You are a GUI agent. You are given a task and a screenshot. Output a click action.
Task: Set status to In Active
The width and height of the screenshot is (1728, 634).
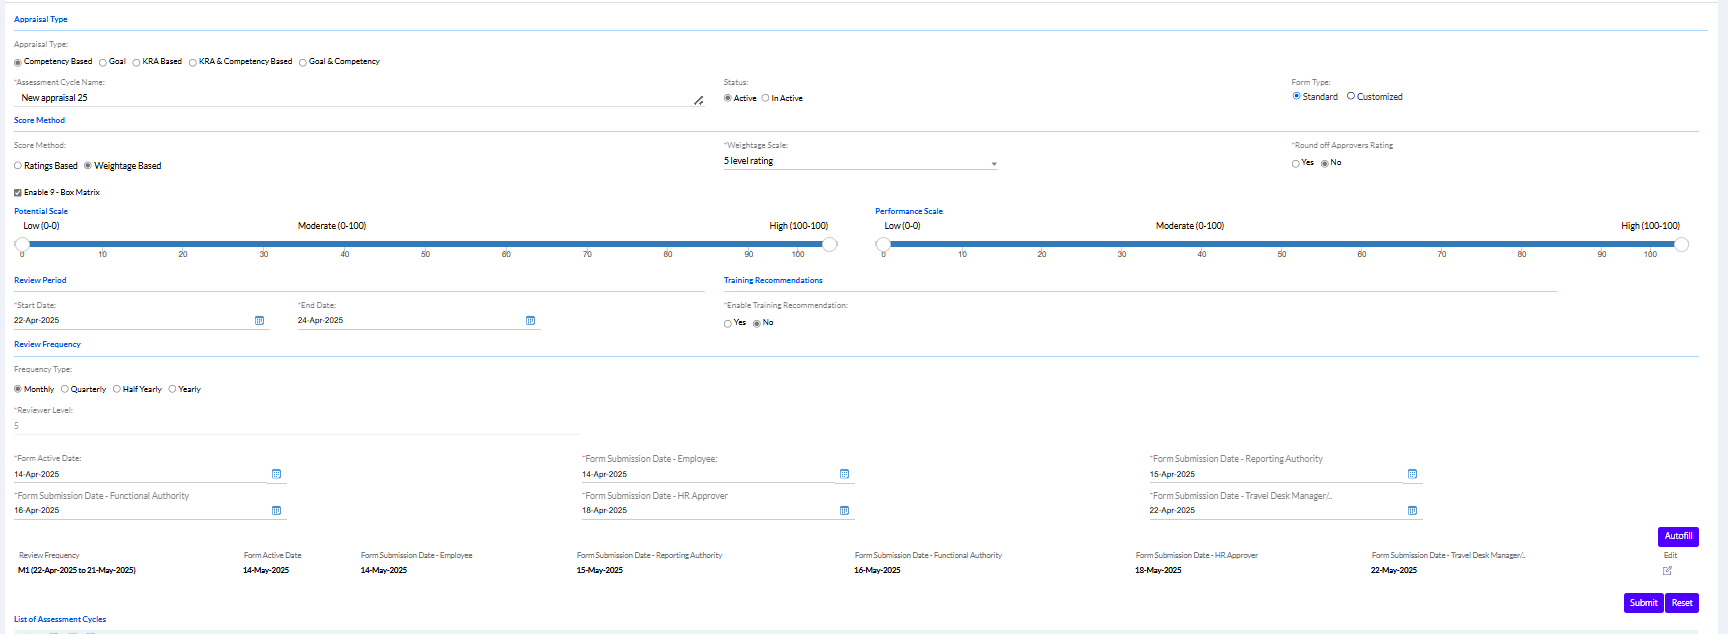pos(766,99)
